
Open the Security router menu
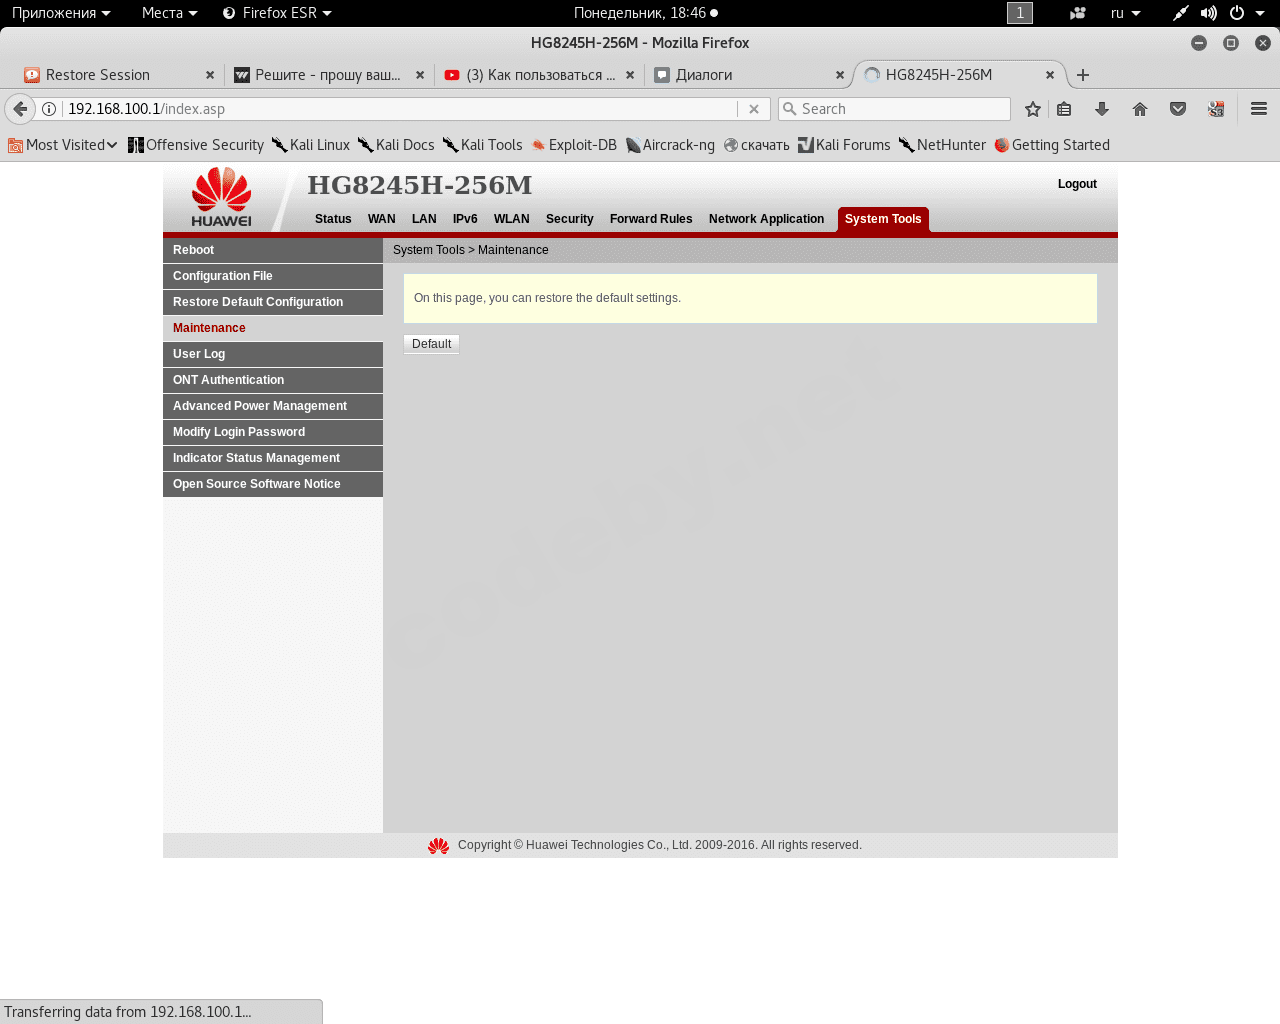coord(569,219)
